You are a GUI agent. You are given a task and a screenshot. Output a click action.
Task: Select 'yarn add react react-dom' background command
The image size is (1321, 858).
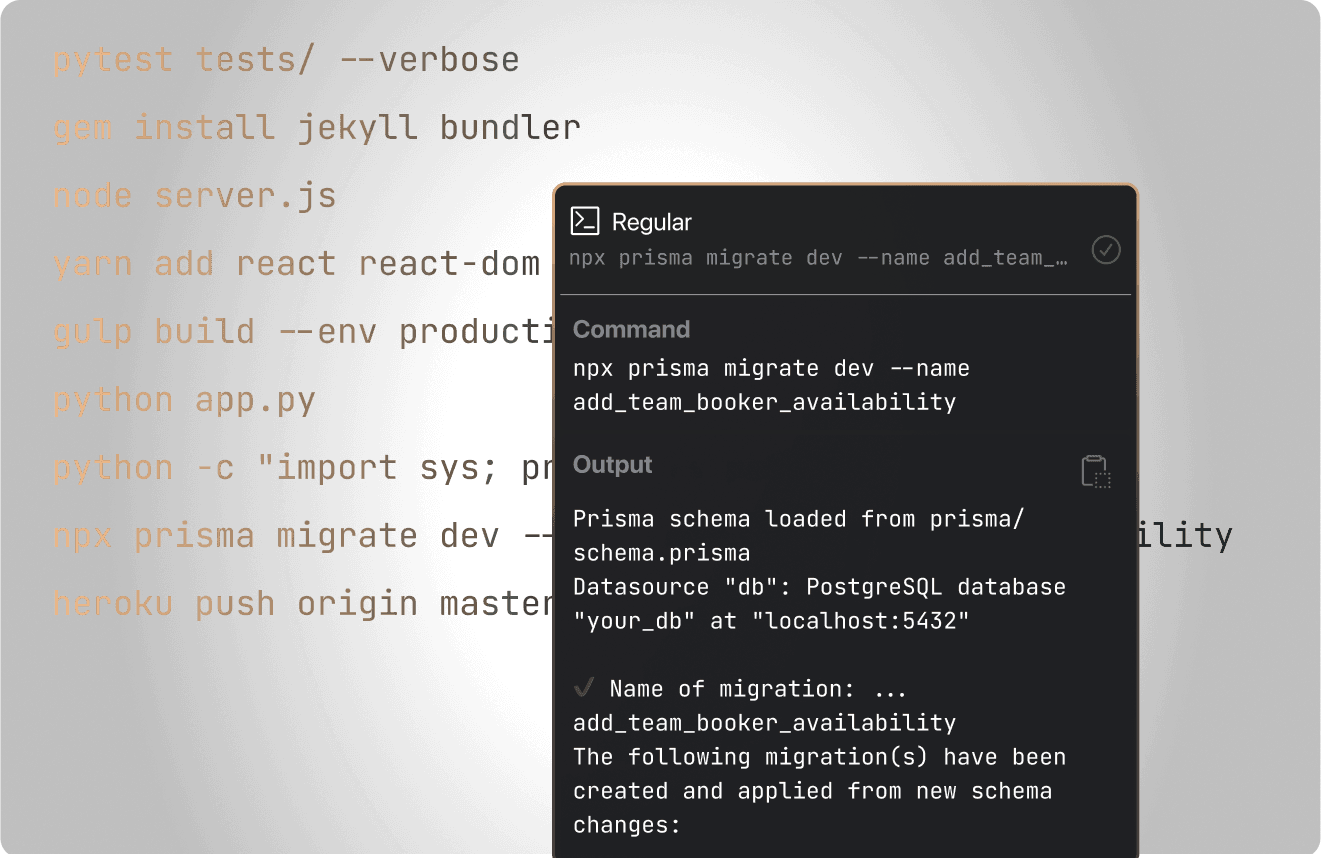coord(296,264)
